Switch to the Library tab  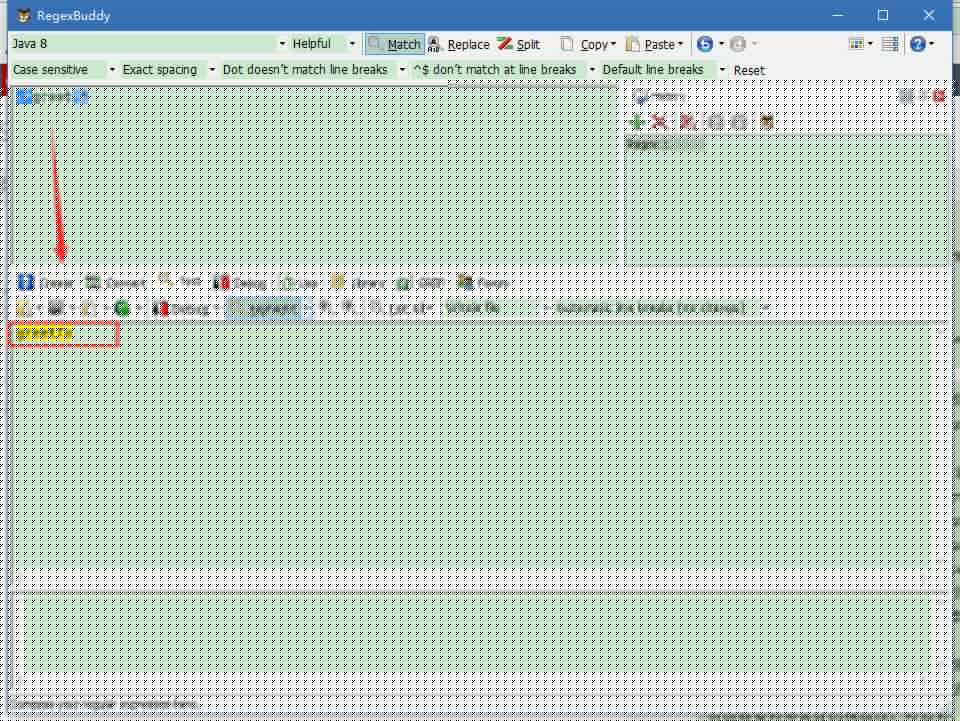(x=358, y=283)
